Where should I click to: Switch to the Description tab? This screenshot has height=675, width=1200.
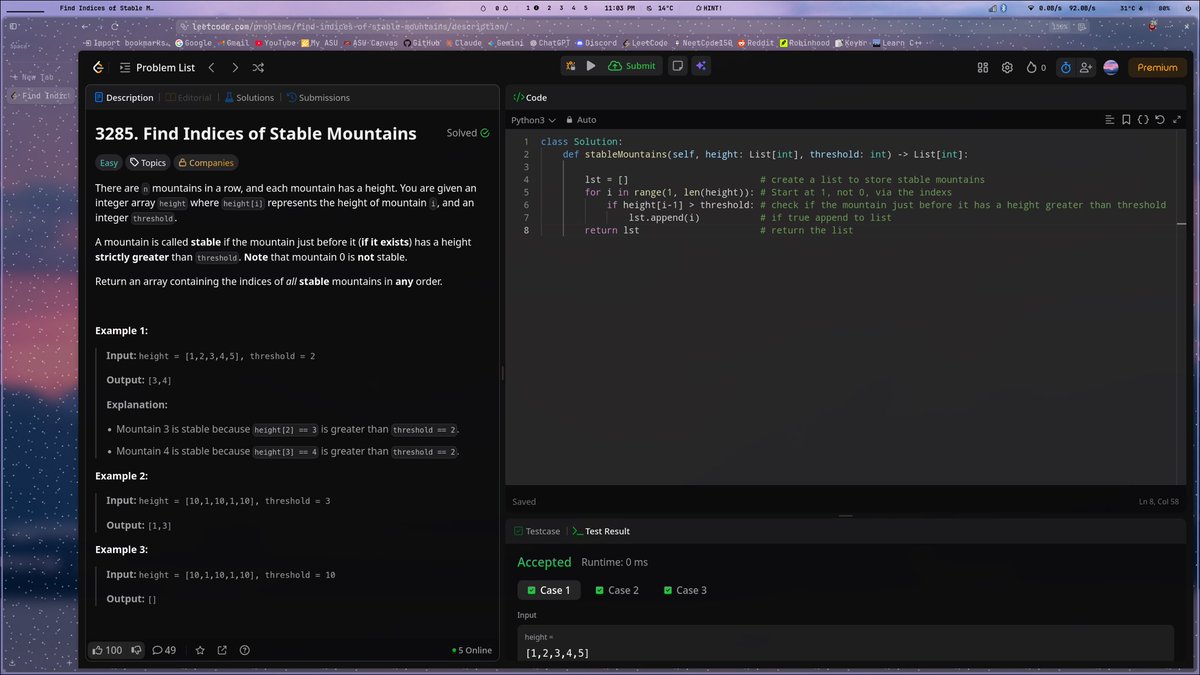124,97
